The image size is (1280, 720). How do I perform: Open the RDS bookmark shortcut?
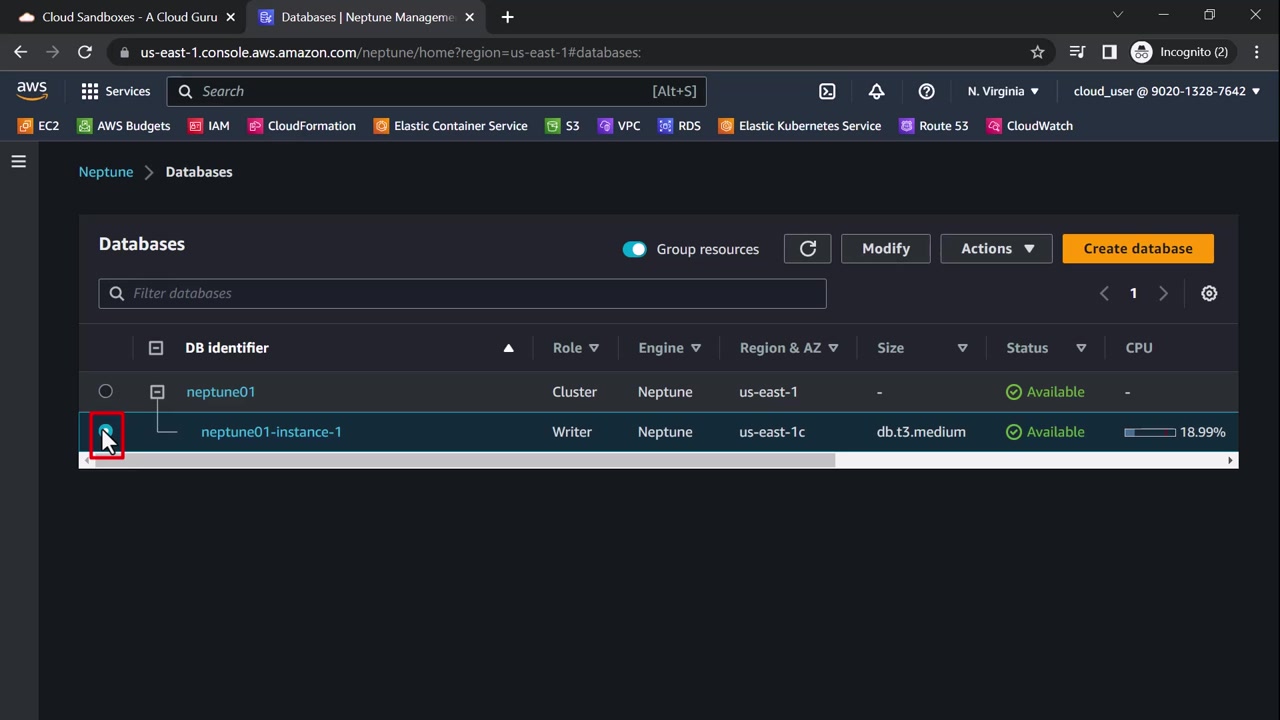tap(679, 126)
